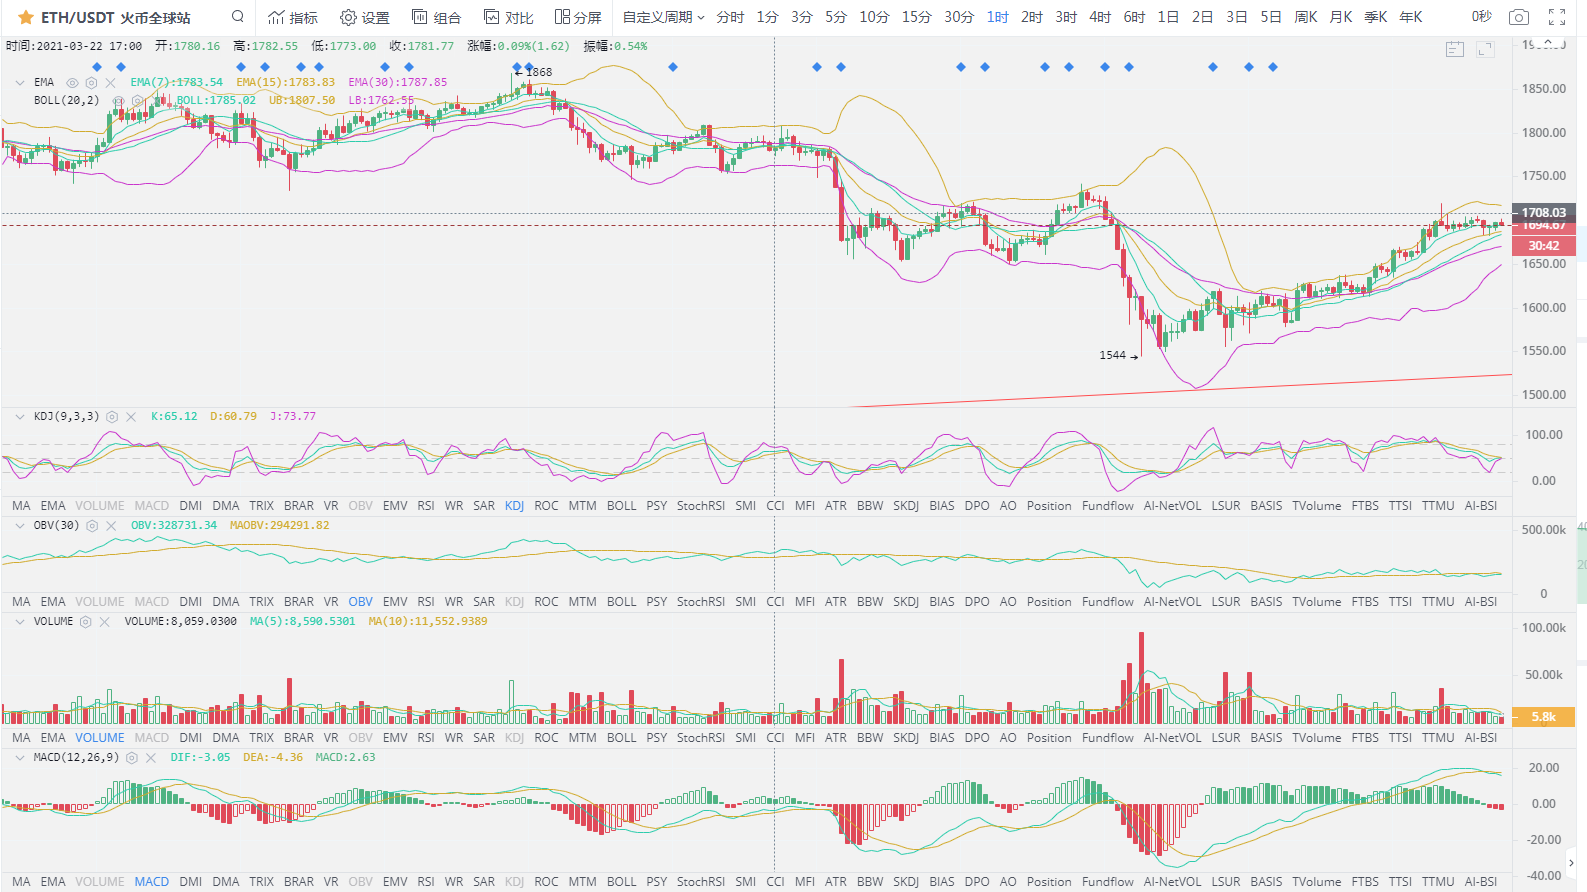
Task: Click the calendar note icon on main chart
Action: (x=1455, y=49)
